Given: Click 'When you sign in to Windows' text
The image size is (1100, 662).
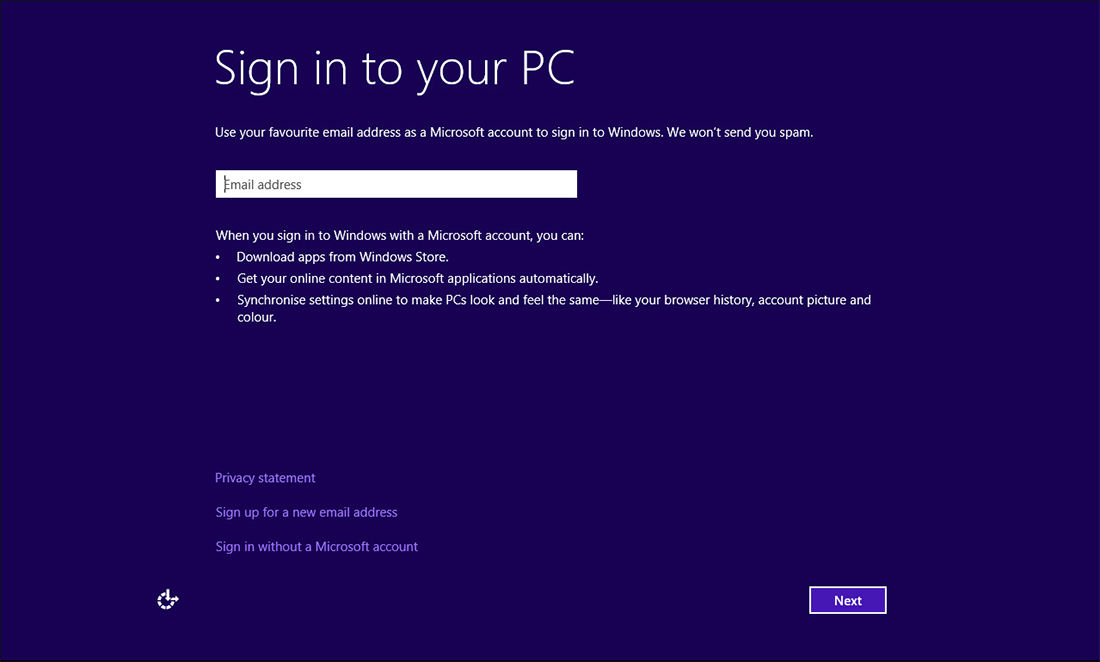Looking at the screenshot, I should 399,236.
